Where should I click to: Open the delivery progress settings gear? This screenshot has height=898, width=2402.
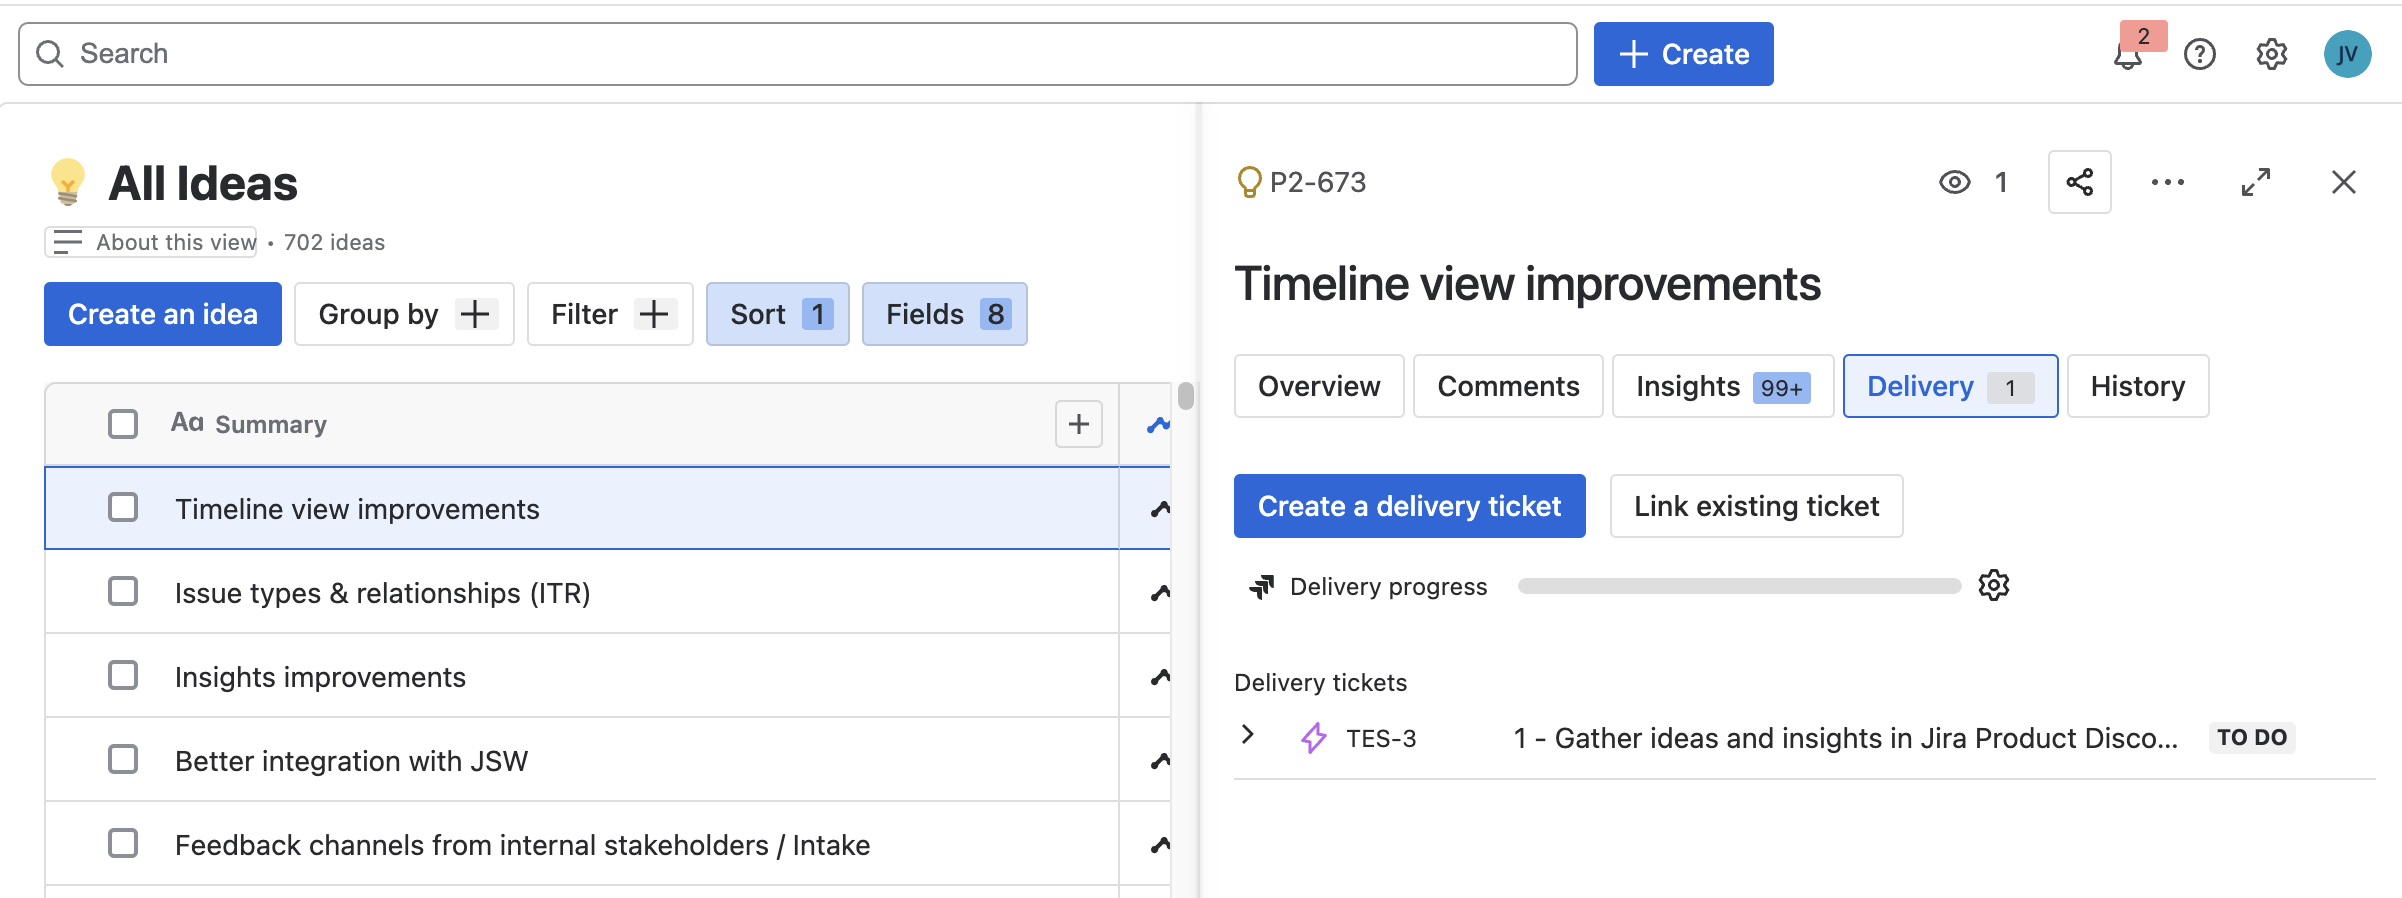coord(1994,585)
